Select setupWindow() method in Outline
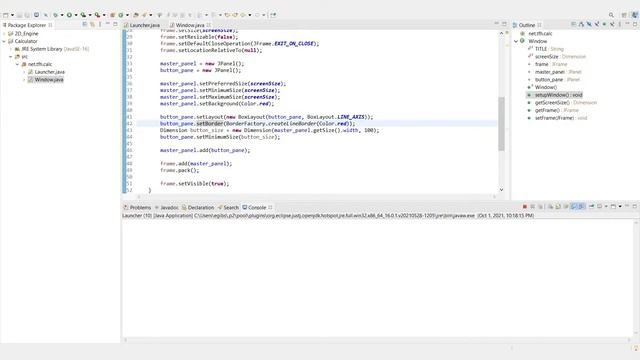 (x=558, y=95)
